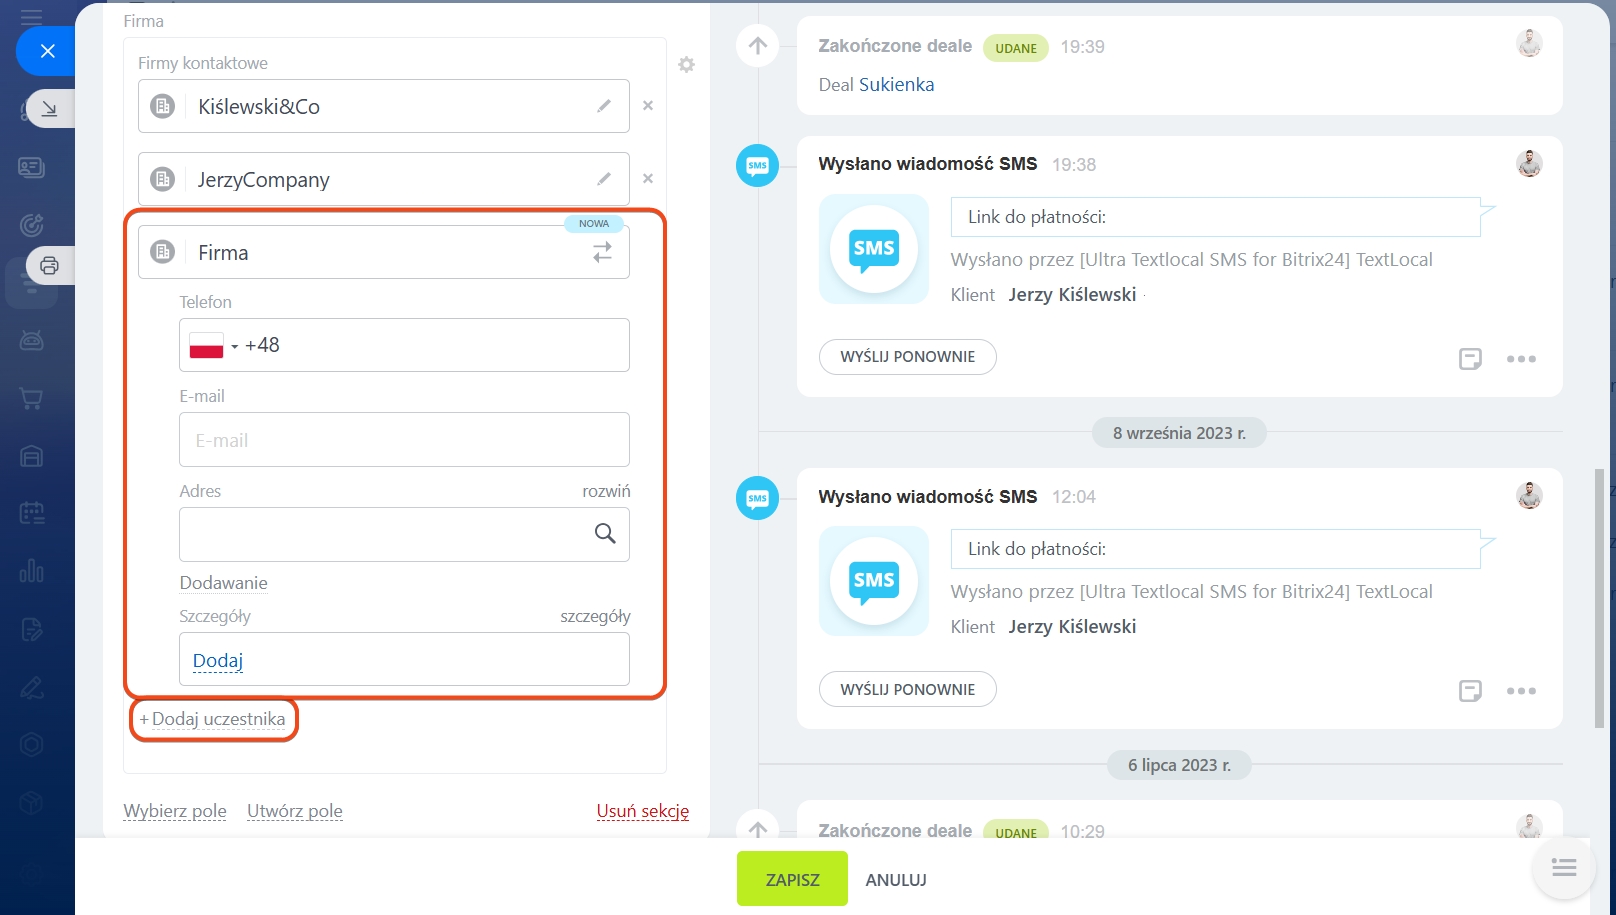Viewport: 1616px width, 915px height.
Task: Open the robot automation sidebar icon
Action: (32, 341)
